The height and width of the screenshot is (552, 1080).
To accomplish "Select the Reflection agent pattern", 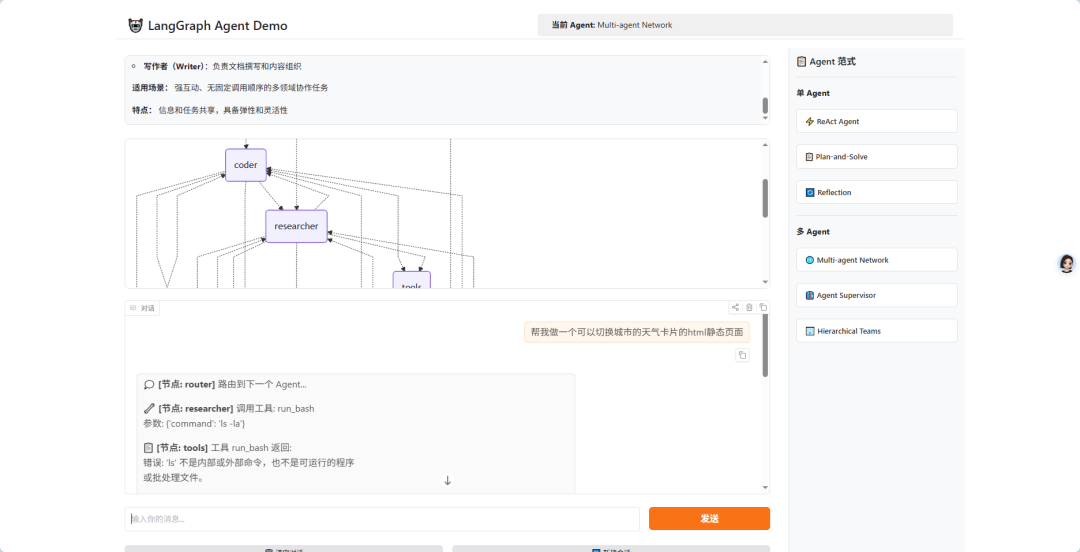I will click(x=877, y=192).
